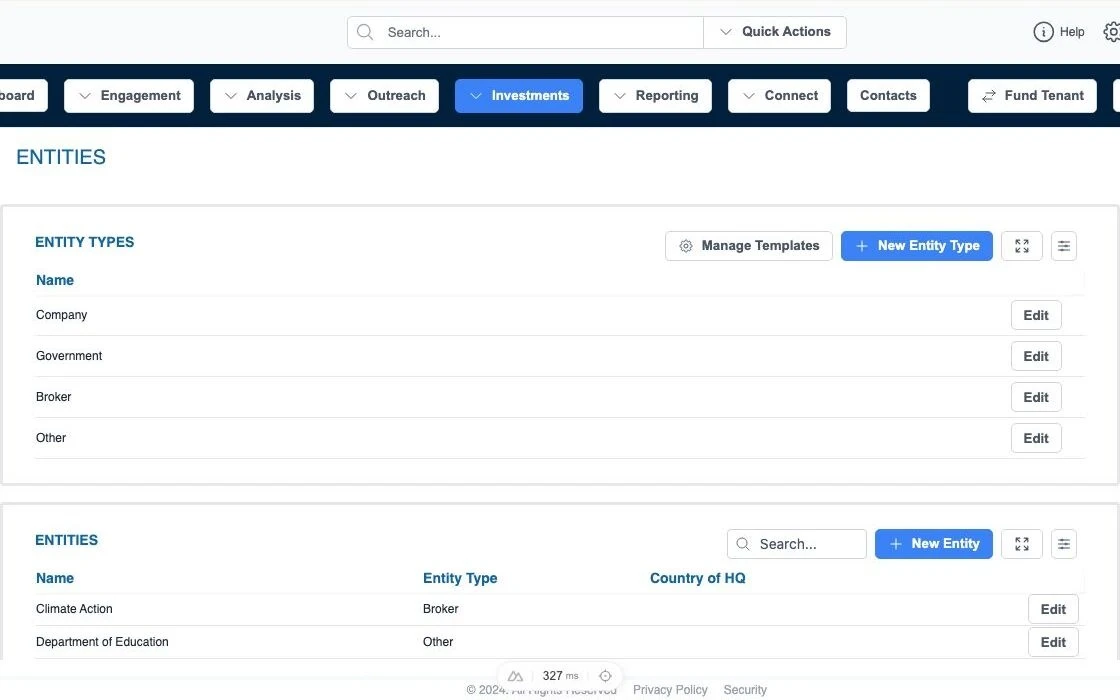Select the Company row text
This screenshot has width=1120, height=700.
click(x=61, y=315)
